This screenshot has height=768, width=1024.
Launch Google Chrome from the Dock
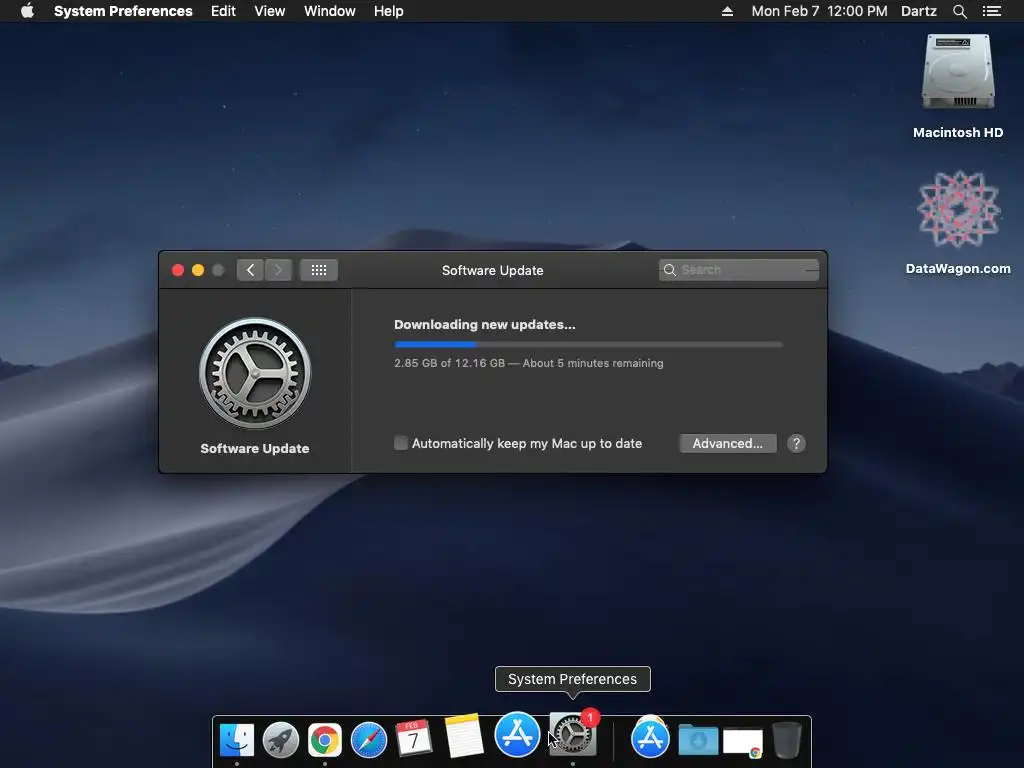tap(325, 740)
